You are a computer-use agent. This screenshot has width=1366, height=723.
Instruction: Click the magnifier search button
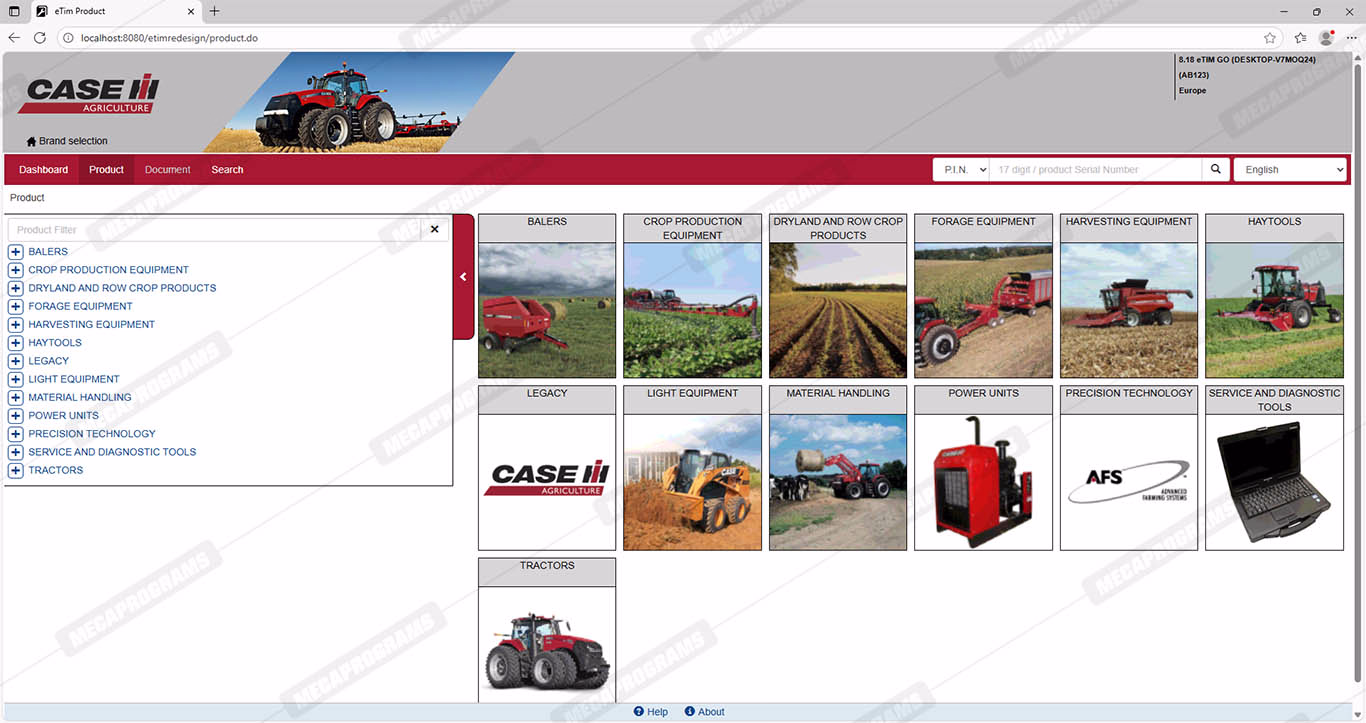click(1216, 170)
